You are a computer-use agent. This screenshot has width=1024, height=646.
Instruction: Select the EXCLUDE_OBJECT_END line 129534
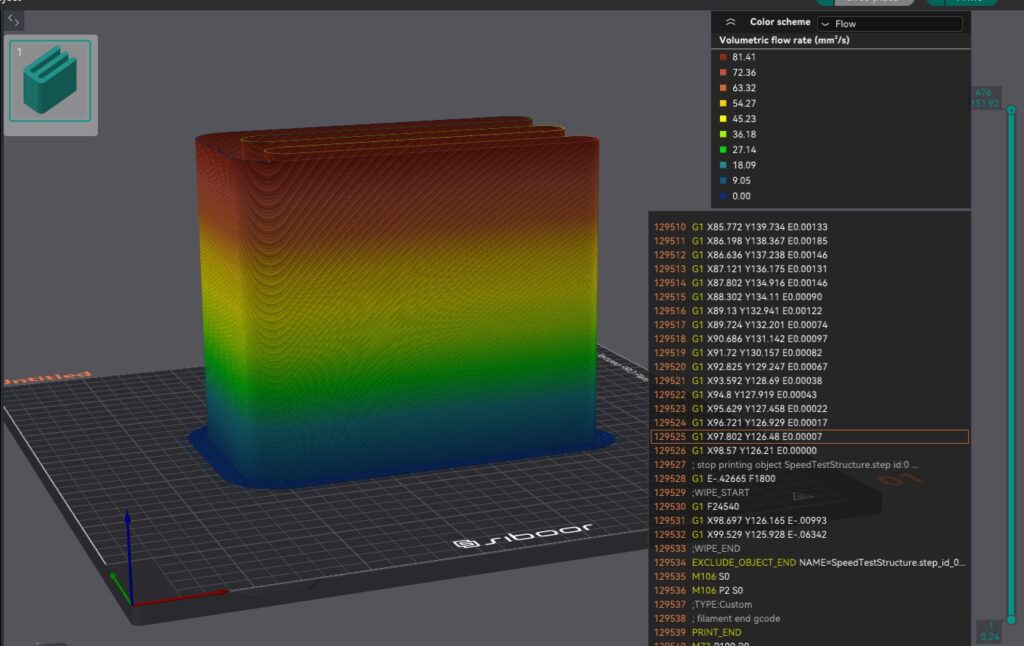(x=810, y=562)
